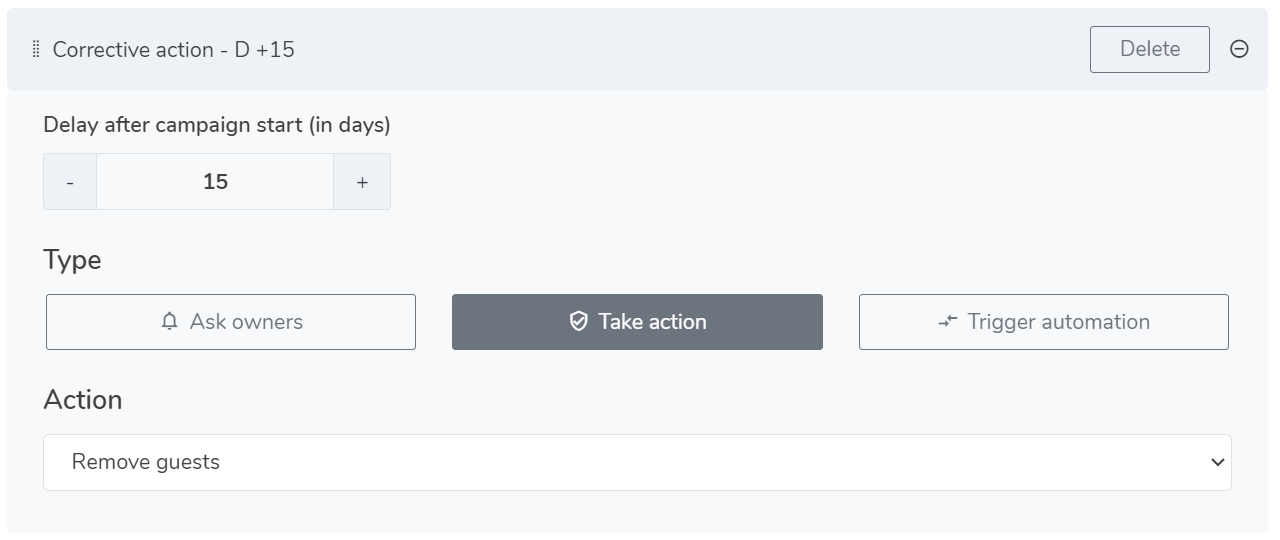Focus the delay field showing 15

[x=215, y=182]
